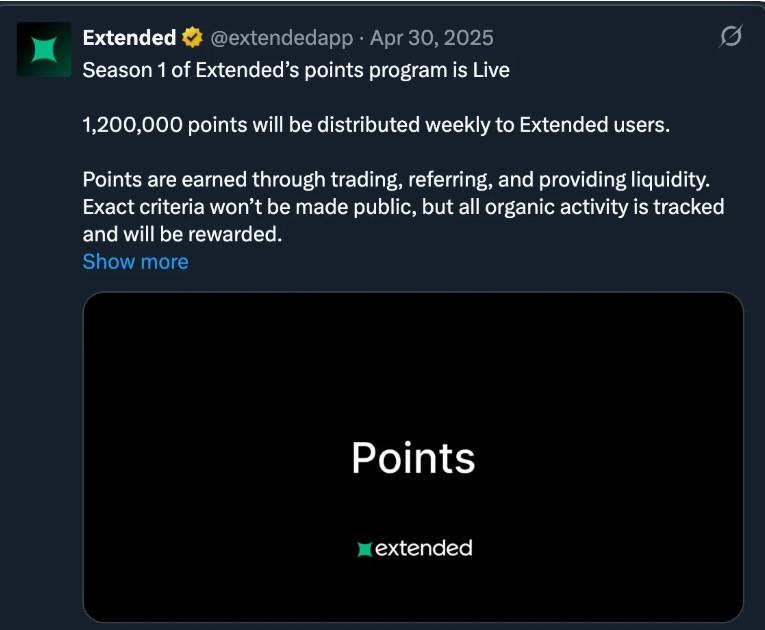
Task: Open the Apr 30, 2025 timestamp link
Action: point(431,38)
